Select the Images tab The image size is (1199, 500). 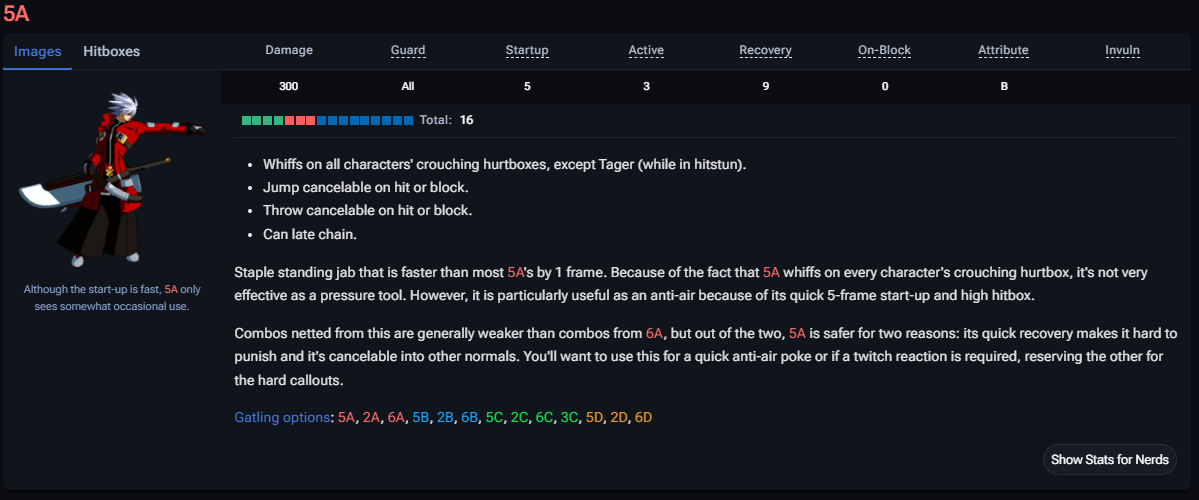[37, 51]
